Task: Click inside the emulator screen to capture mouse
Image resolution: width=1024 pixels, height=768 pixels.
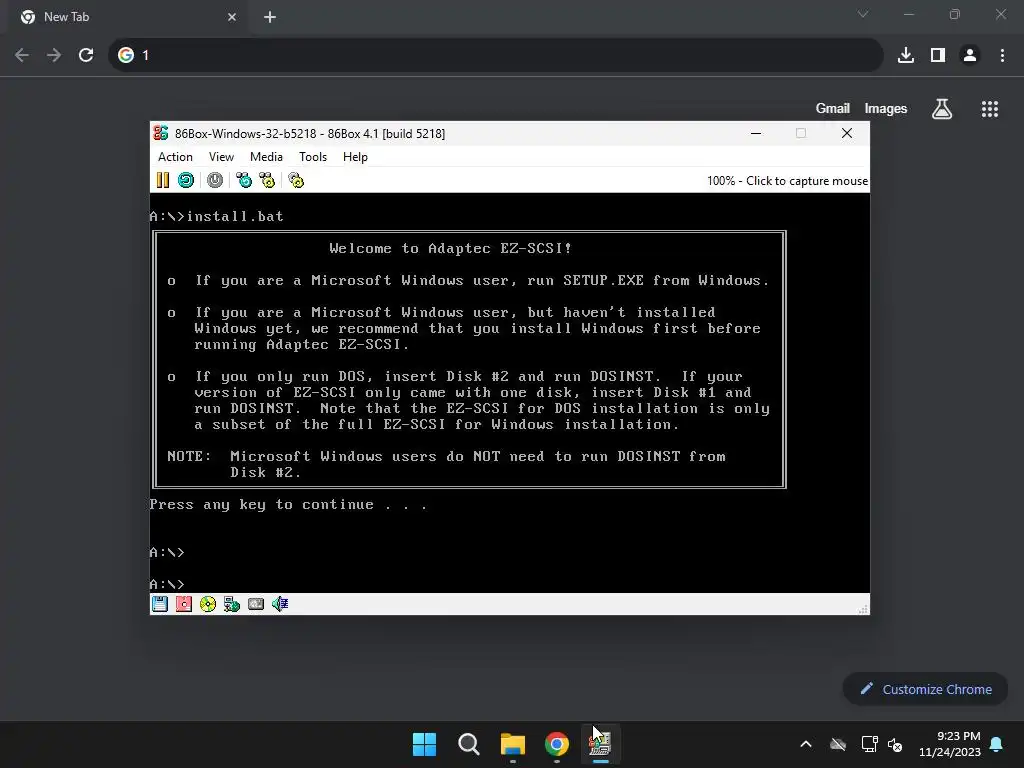Action: (x=509, y=392)
